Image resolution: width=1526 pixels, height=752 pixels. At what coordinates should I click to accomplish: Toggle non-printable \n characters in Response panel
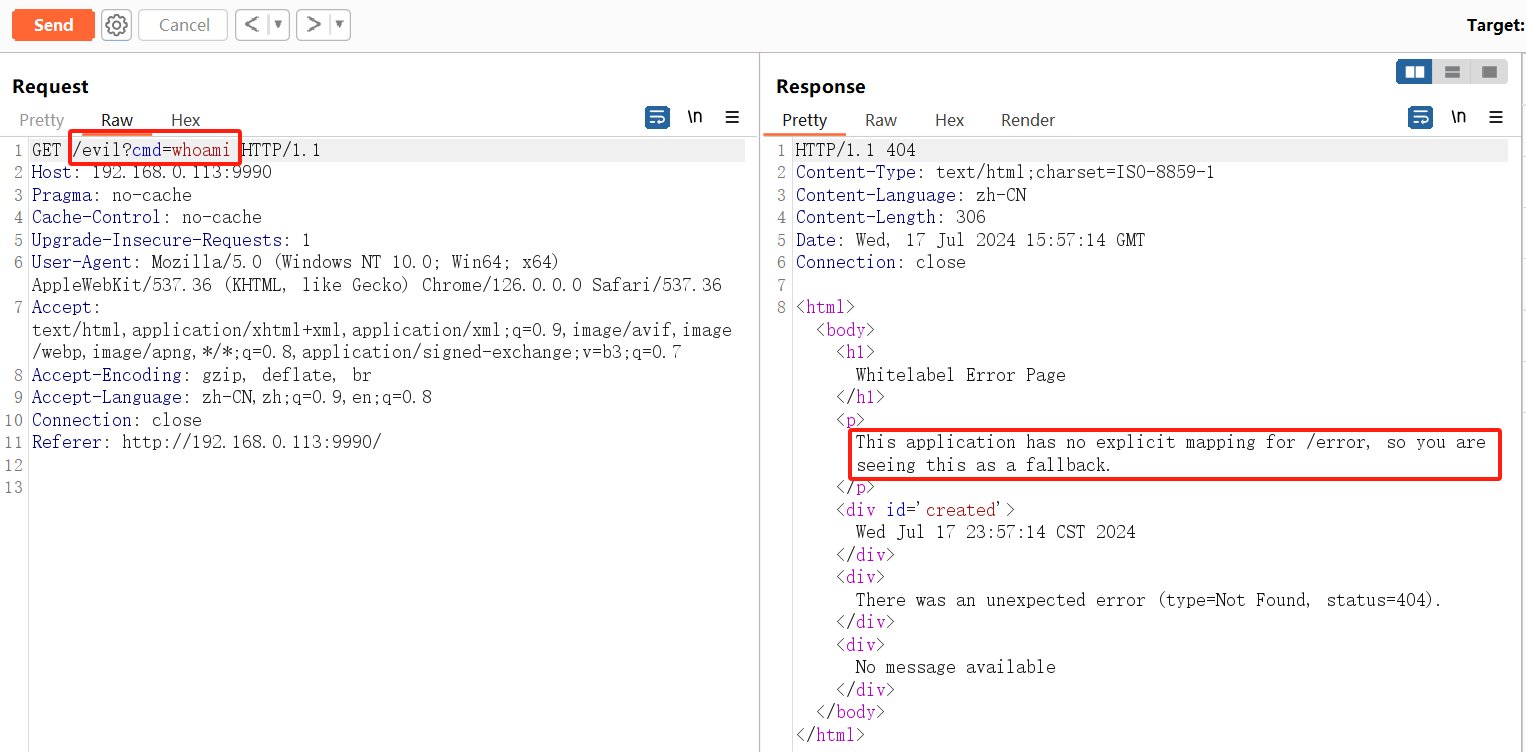[1459, 118]
